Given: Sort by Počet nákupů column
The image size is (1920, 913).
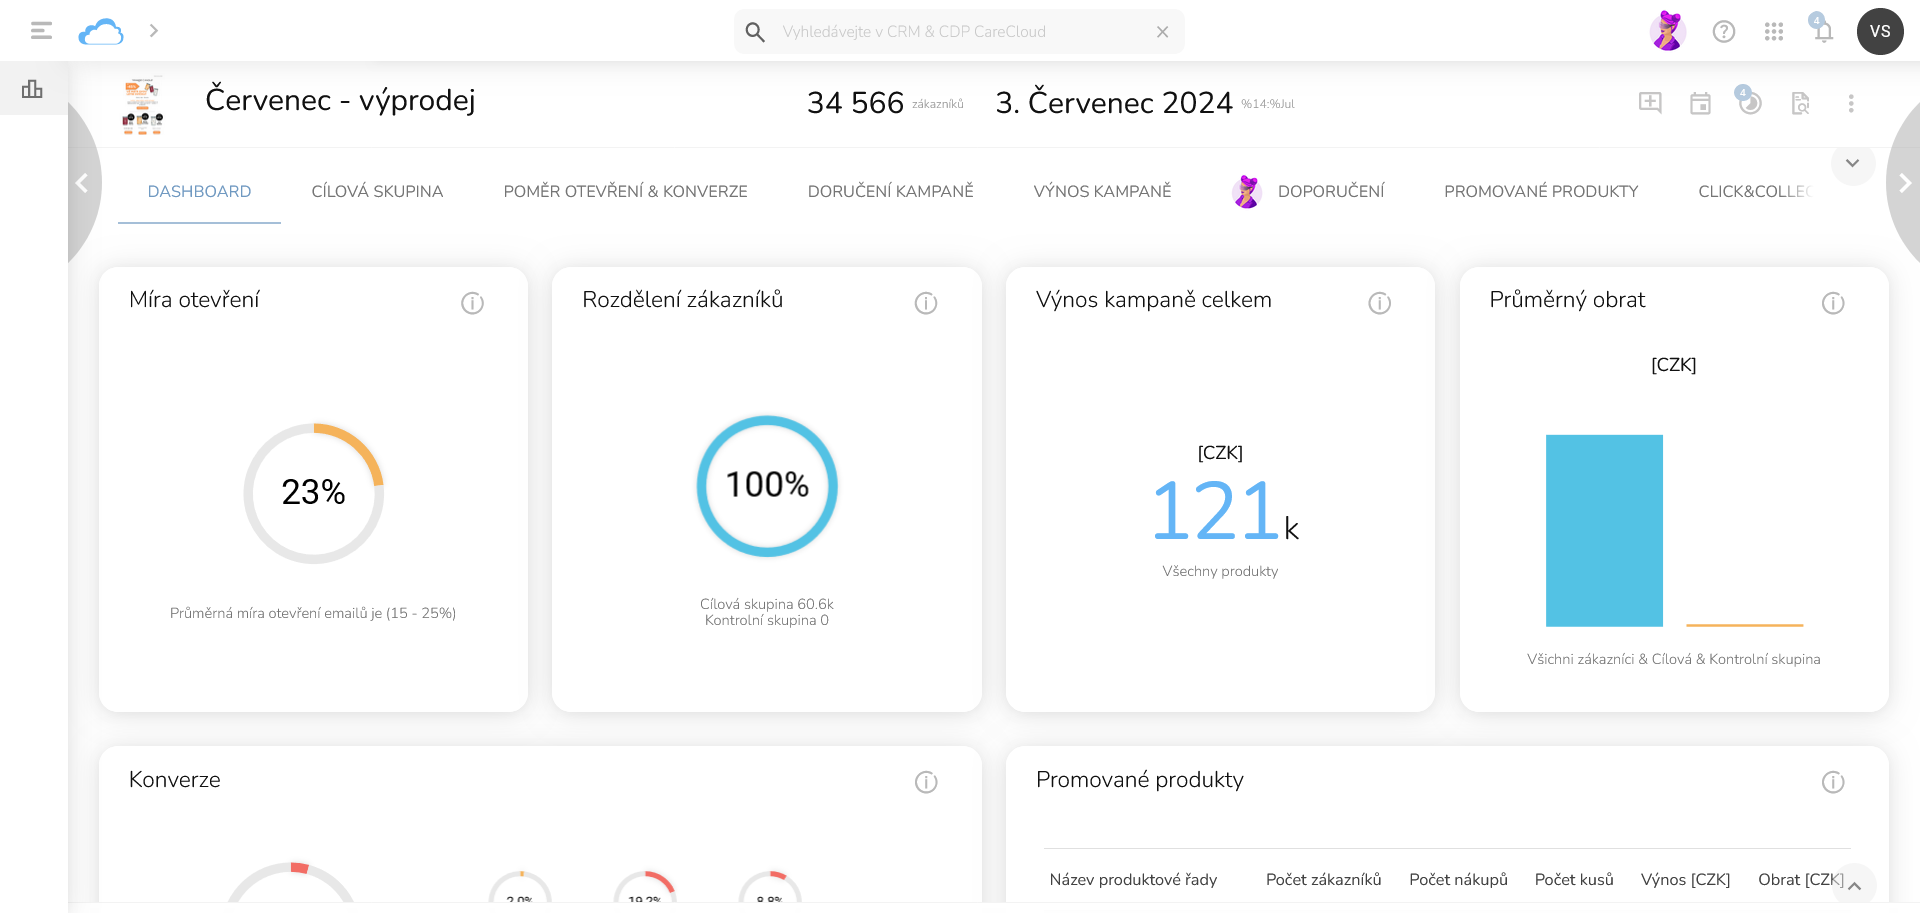Looking at the screenshot, I should (1458, 880).
